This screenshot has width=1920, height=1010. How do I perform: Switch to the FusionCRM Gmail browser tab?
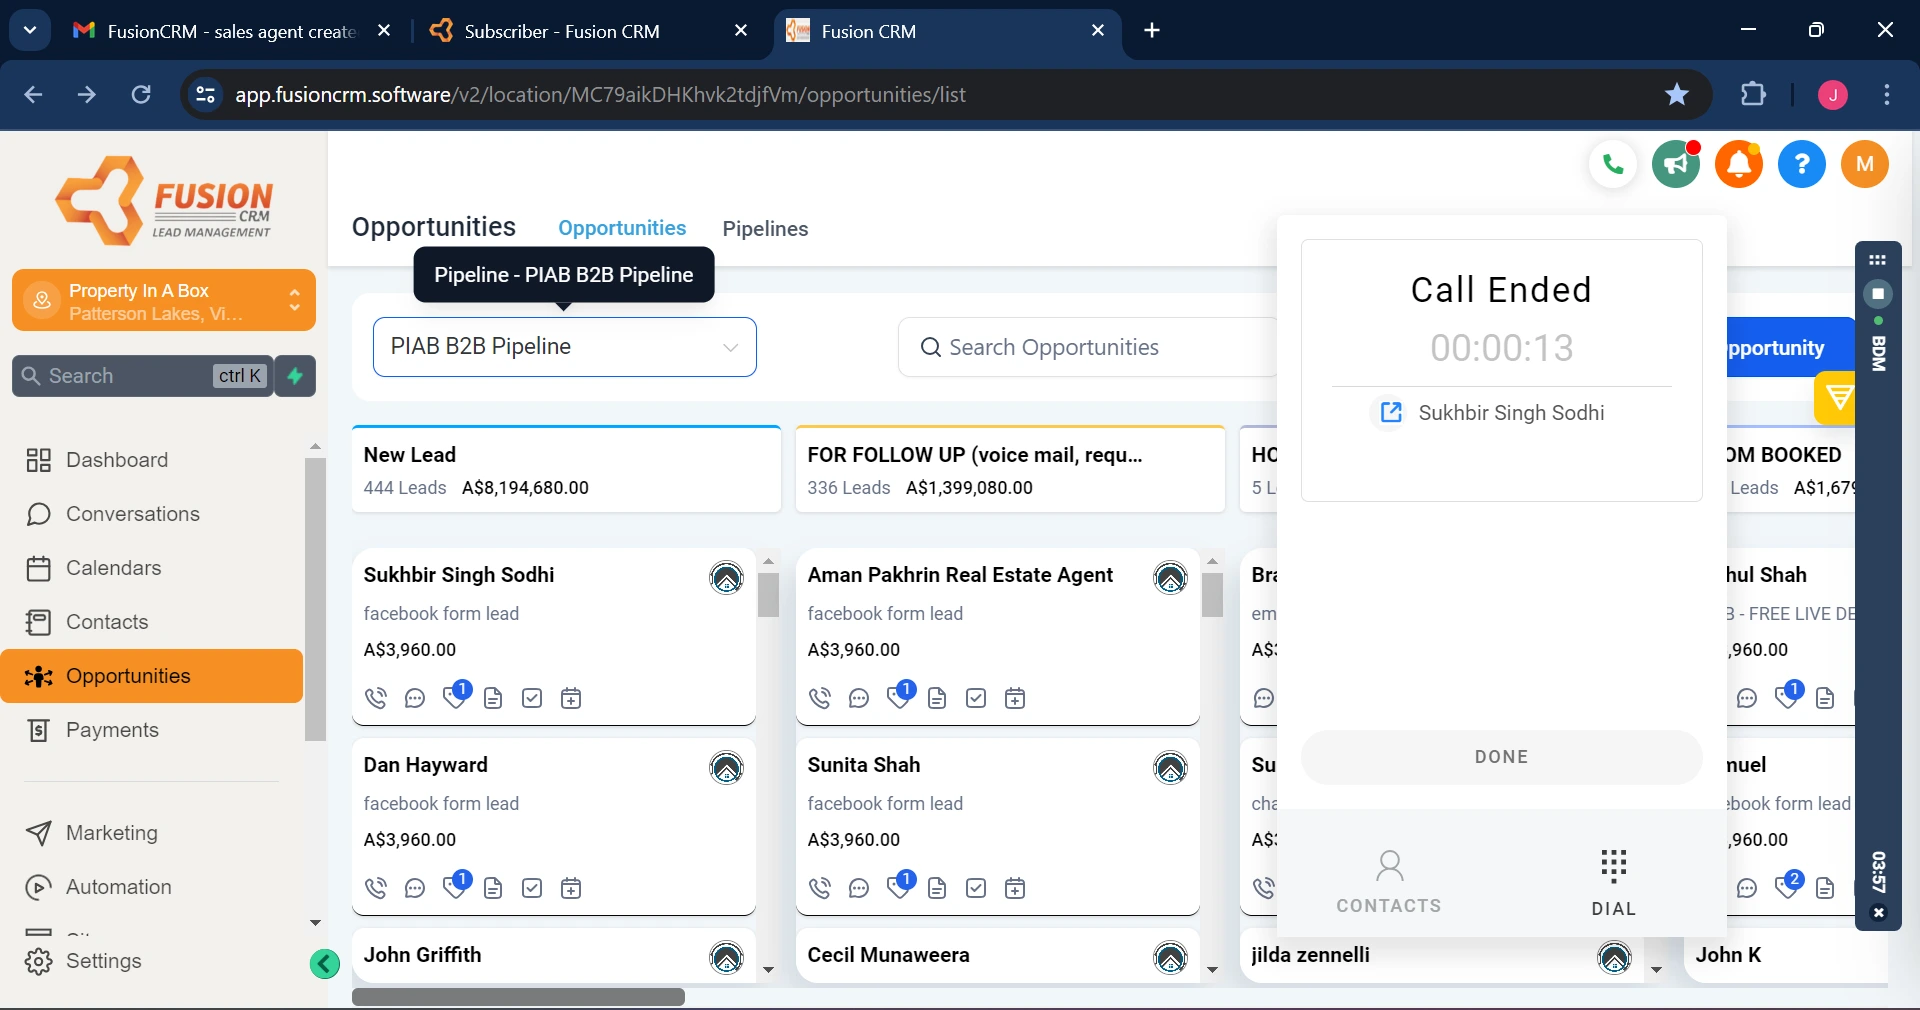(230, 31)
